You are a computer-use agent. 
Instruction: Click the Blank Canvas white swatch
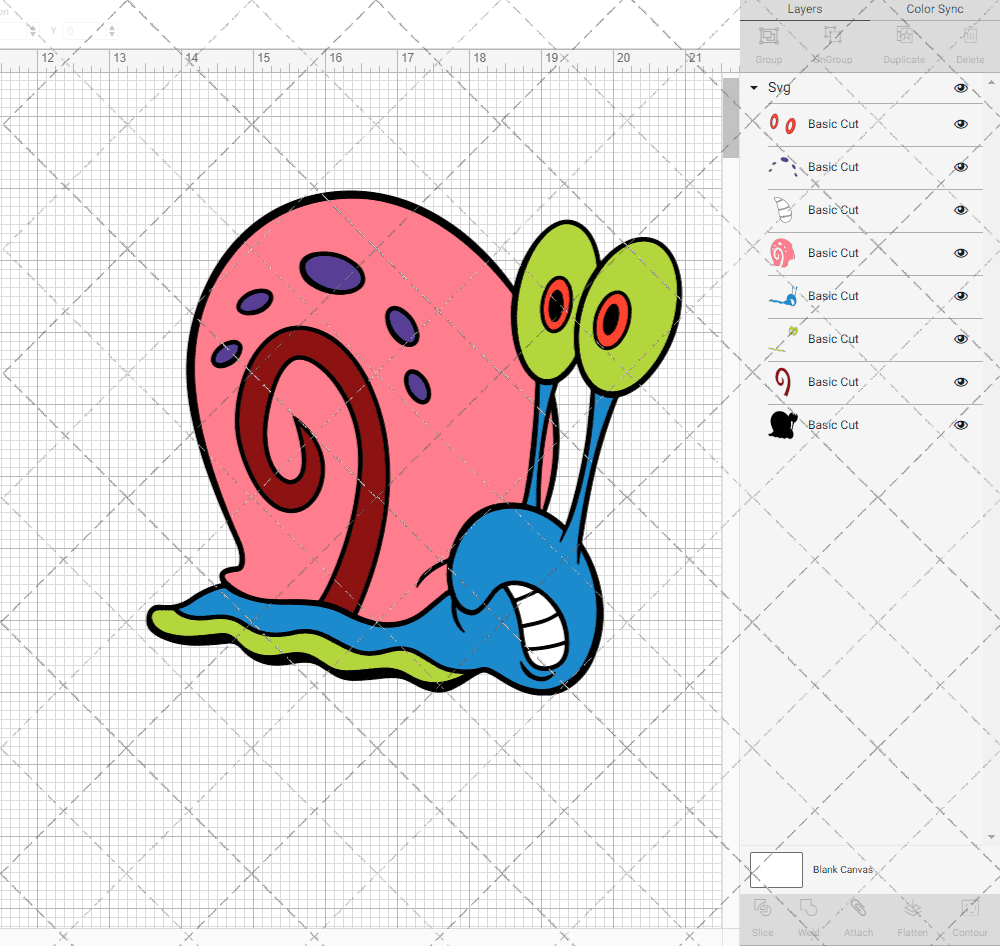tap(776, 869)
